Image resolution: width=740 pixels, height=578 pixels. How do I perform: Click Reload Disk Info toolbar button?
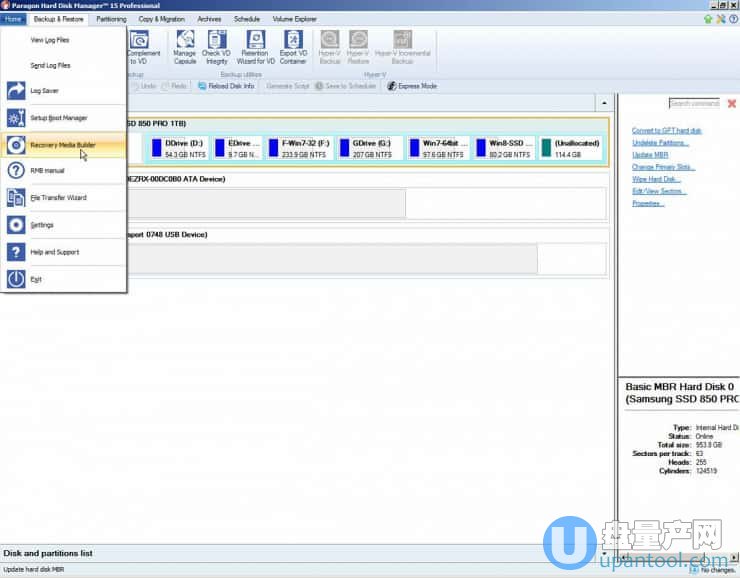pos(225,86)
